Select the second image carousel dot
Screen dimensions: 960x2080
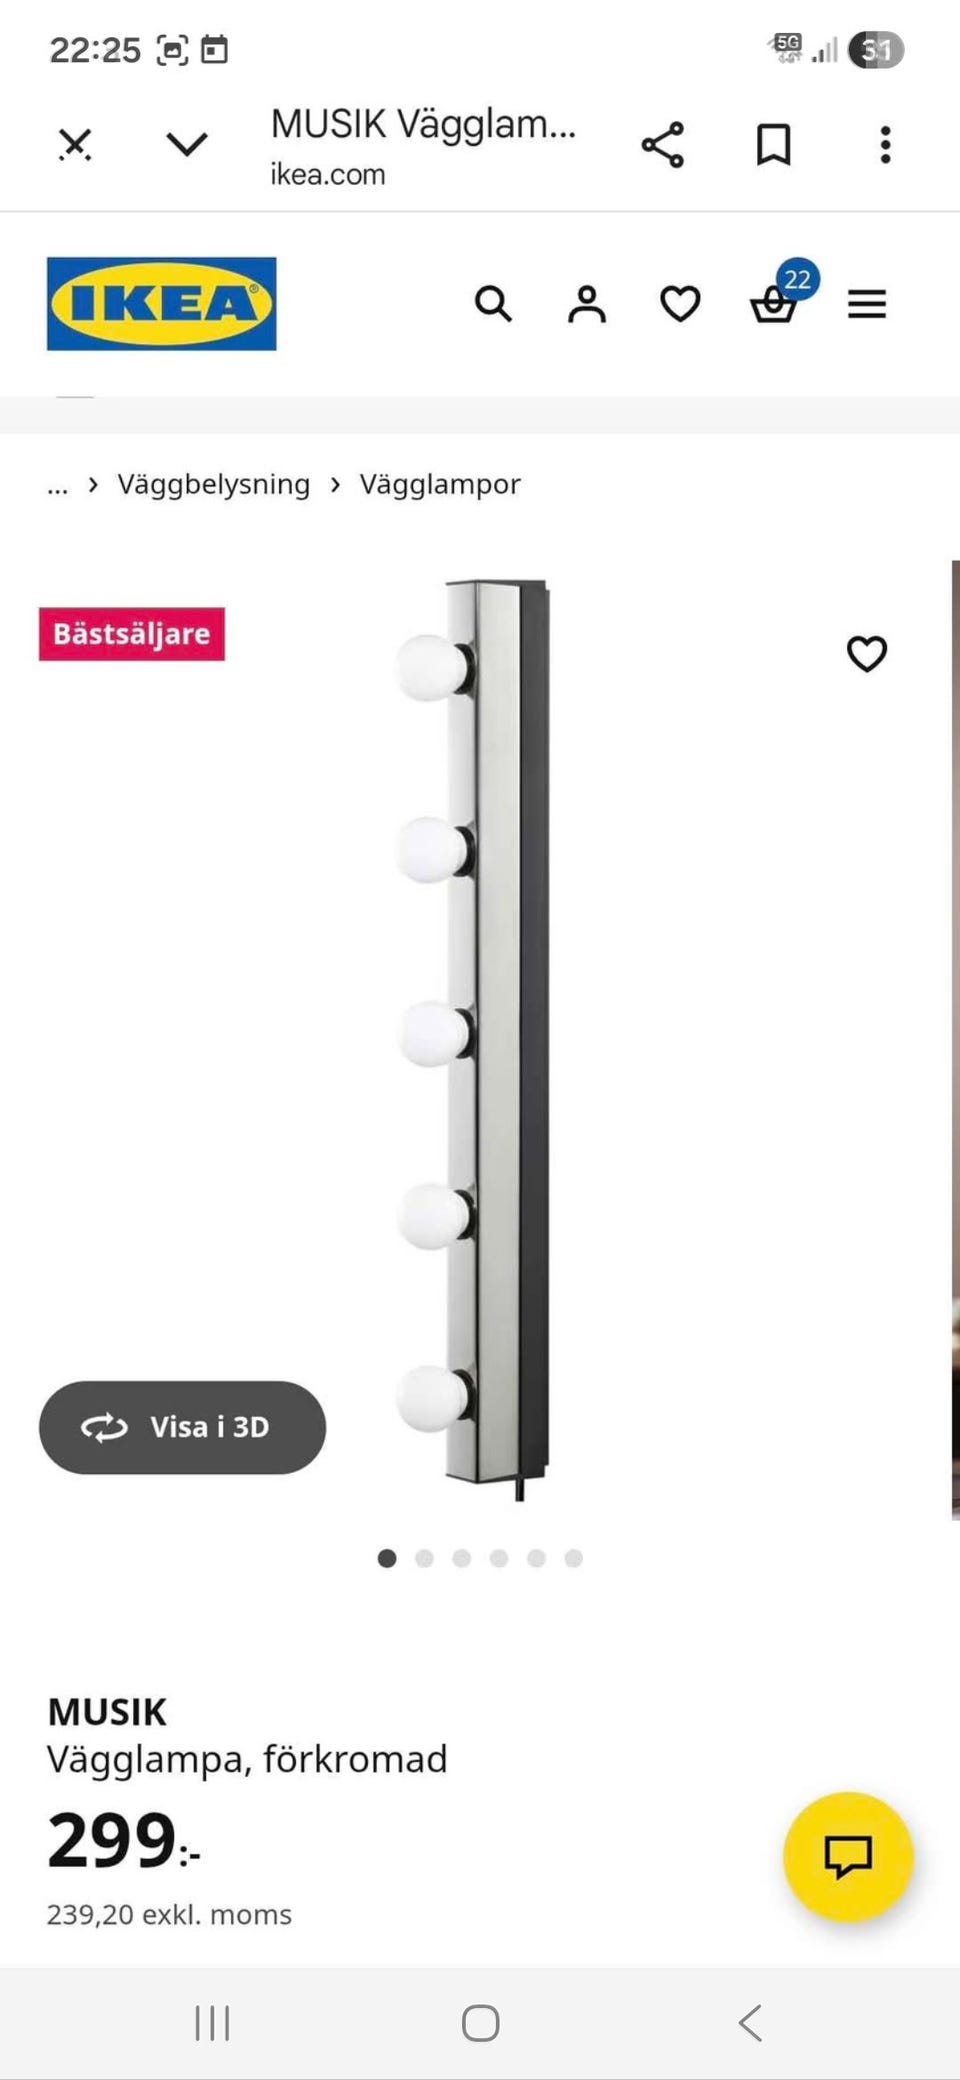[424, 1558]
